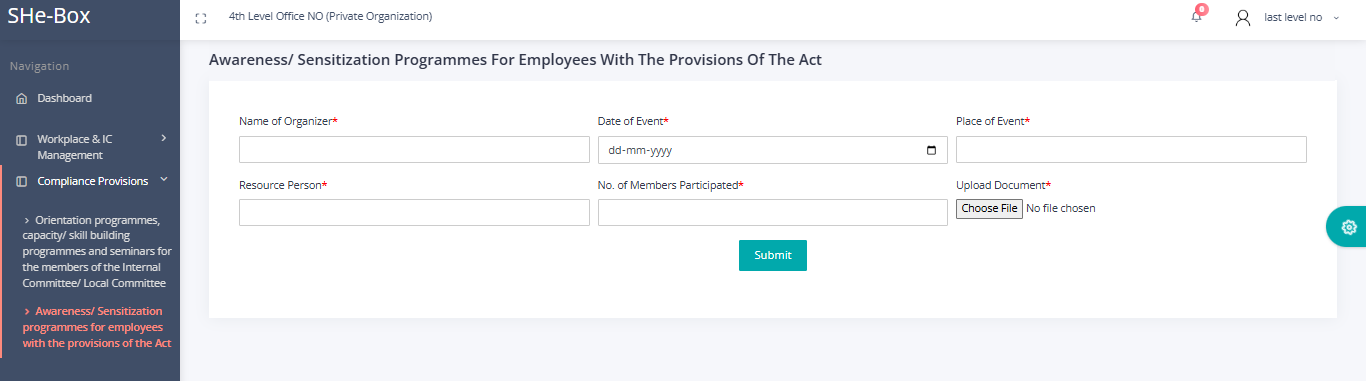Open Orientation programmes submenu item

96,251
